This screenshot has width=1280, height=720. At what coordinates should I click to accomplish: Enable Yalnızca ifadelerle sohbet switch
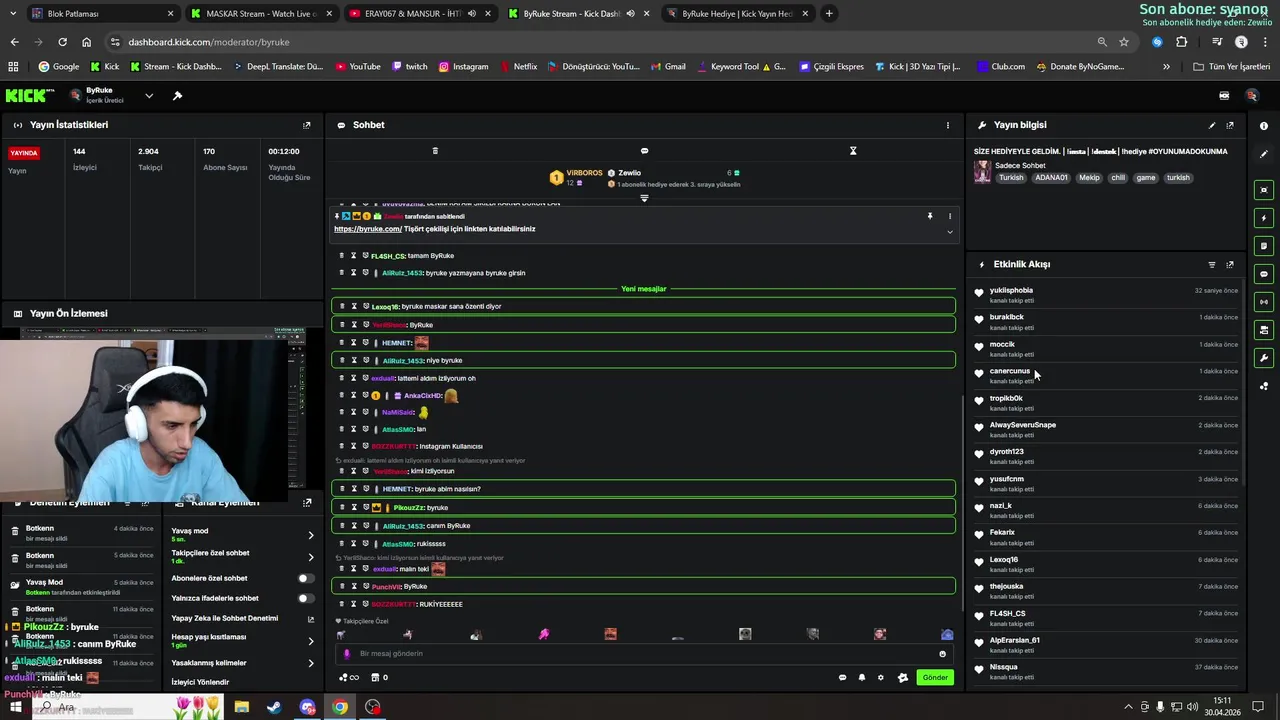click(306, 598)
